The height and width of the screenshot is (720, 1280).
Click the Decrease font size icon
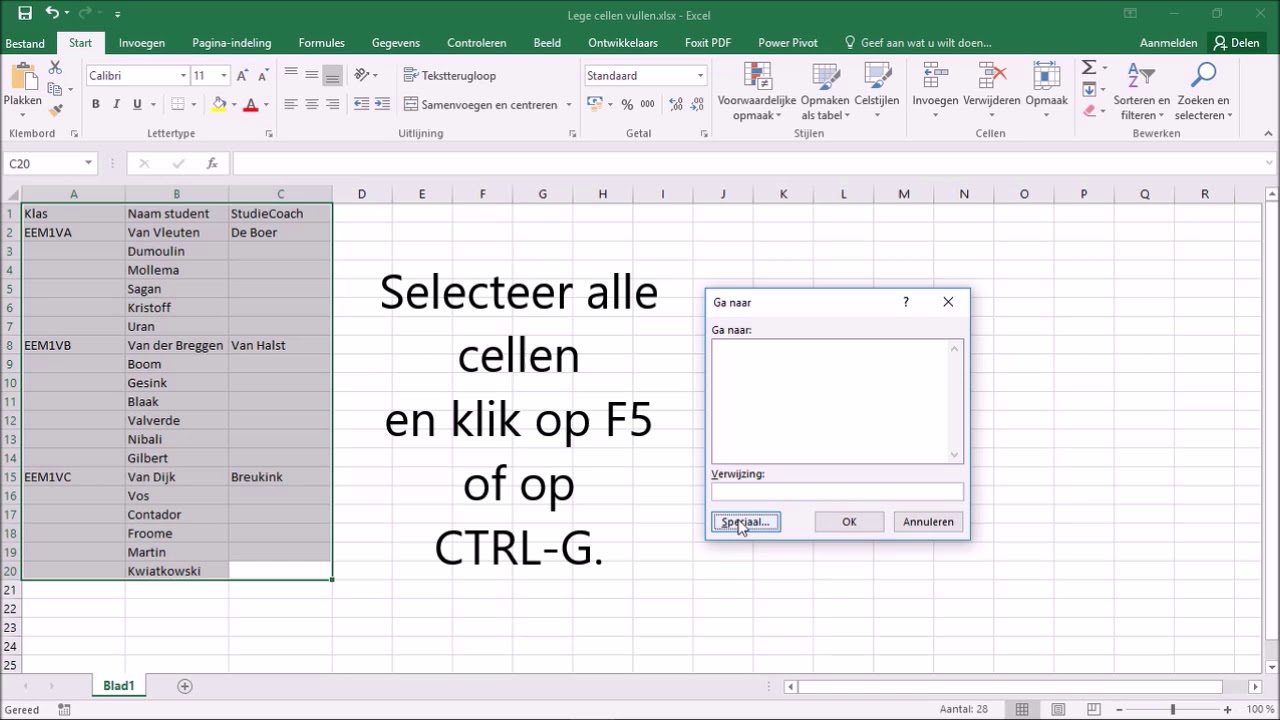click(x=263, y=76)
